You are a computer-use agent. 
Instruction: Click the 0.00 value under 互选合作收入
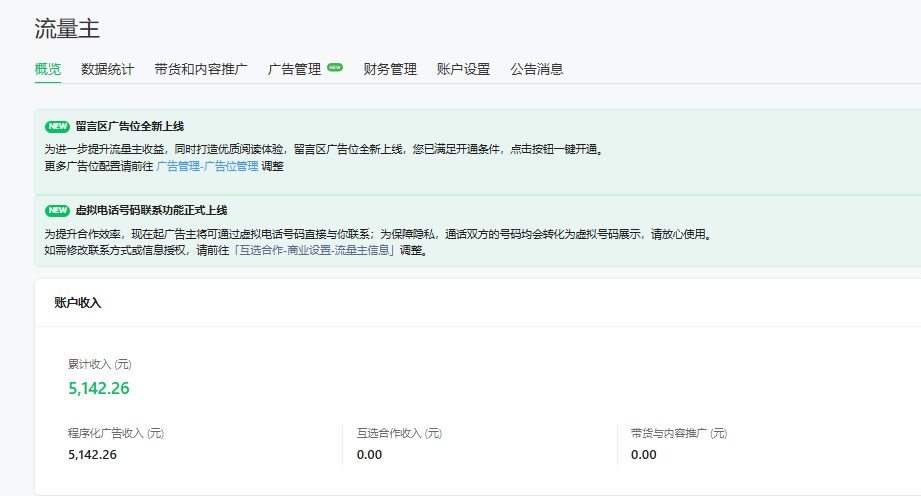(369, 454)
